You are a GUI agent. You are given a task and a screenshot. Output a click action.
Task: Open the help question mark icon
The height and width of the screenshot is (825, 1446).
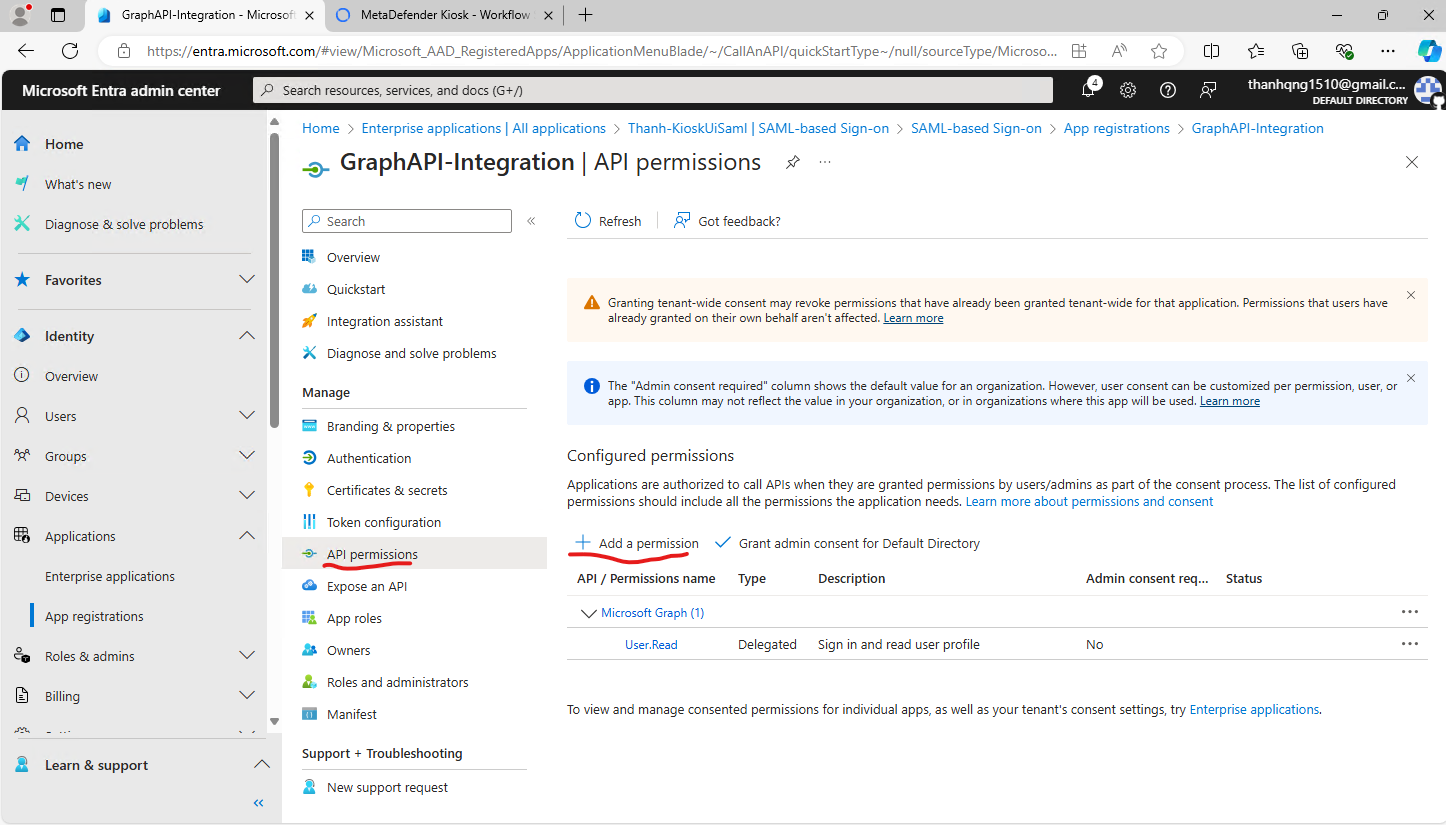(x=1167, y=90)
